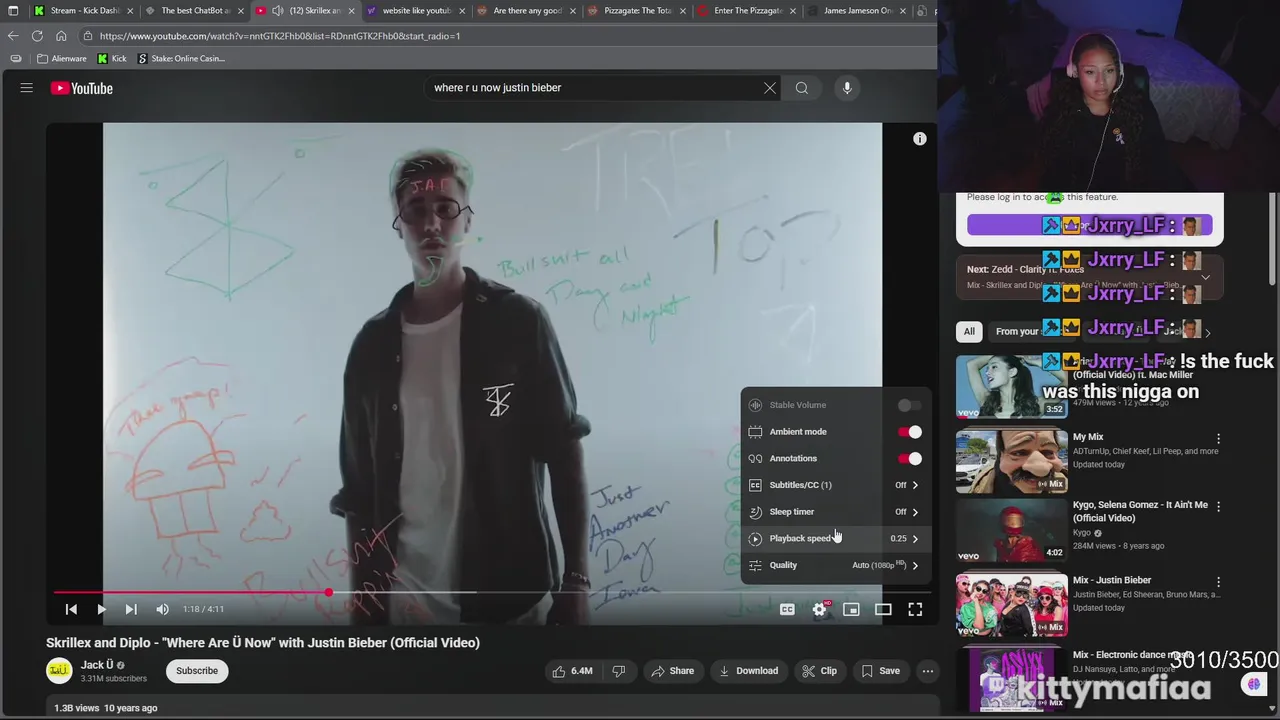
Task: Open the Quality submenu
Action: coord(835,565)
